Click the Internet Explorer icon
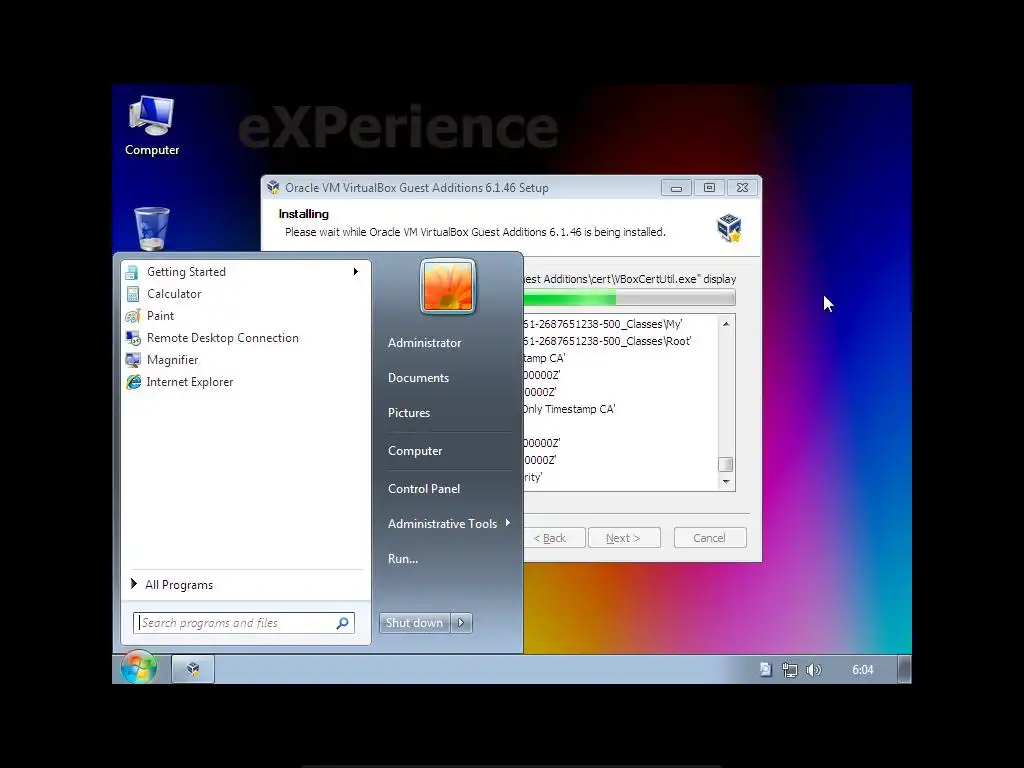The image size is (1024, 768). point(133,382)
